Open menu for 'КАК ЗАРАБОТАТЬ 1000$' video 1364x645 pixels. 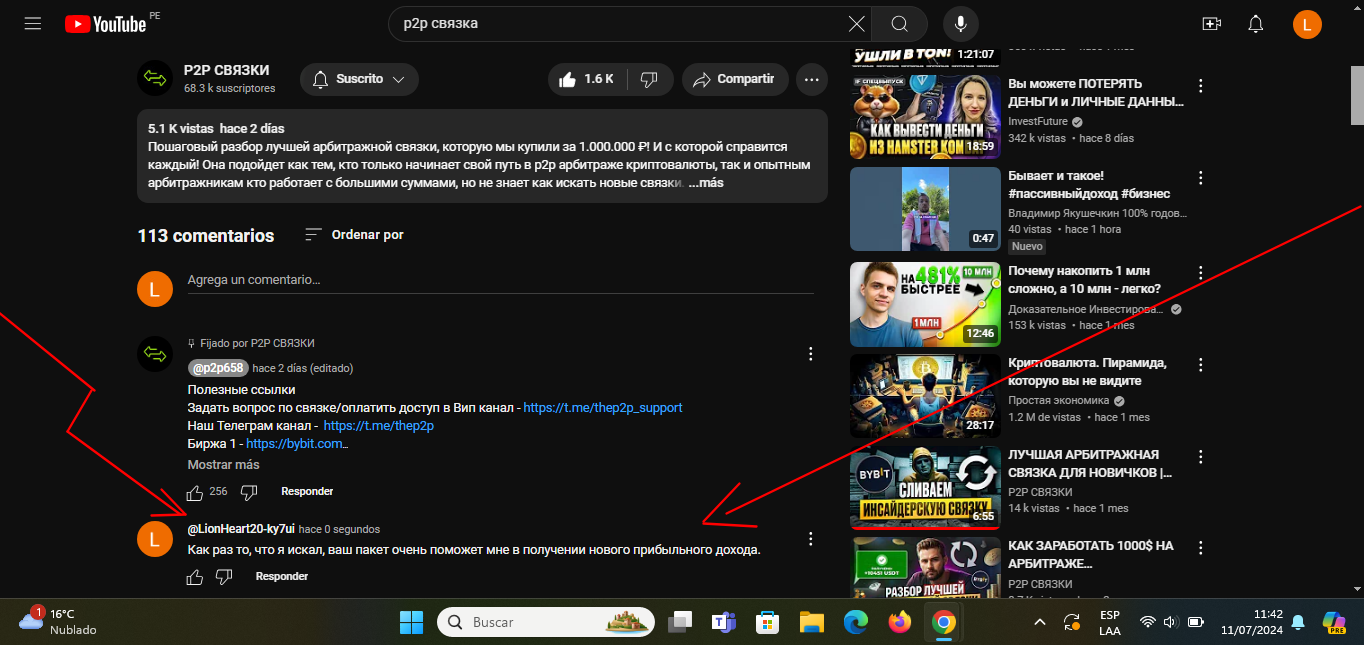(1201, 548)
